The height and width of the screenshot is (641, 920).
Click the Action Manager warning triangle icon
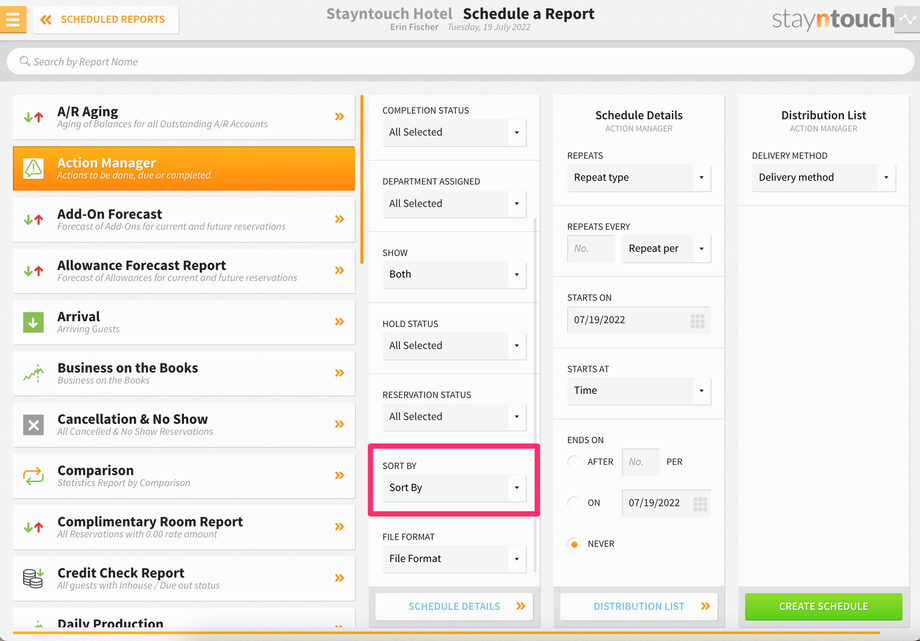33,168
